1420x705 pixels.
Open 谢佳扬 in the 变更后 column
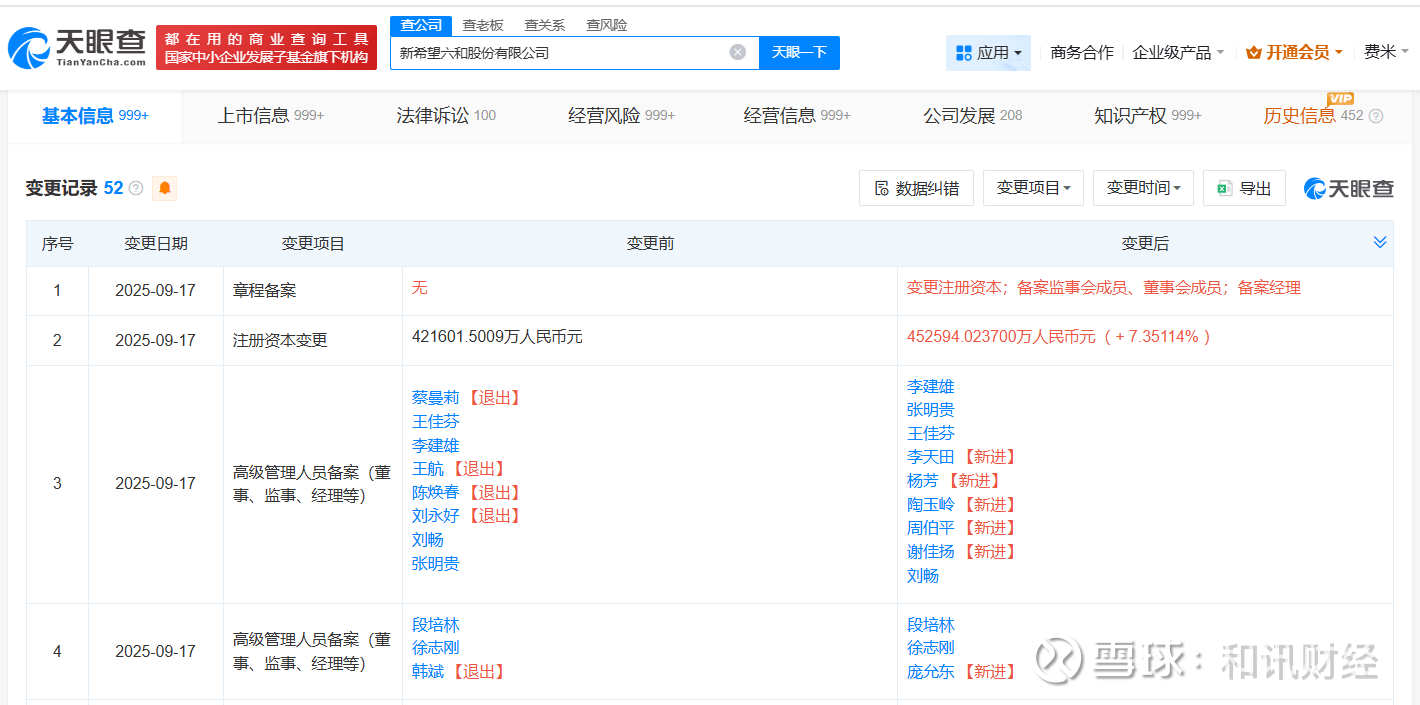(x=931, y=552)
